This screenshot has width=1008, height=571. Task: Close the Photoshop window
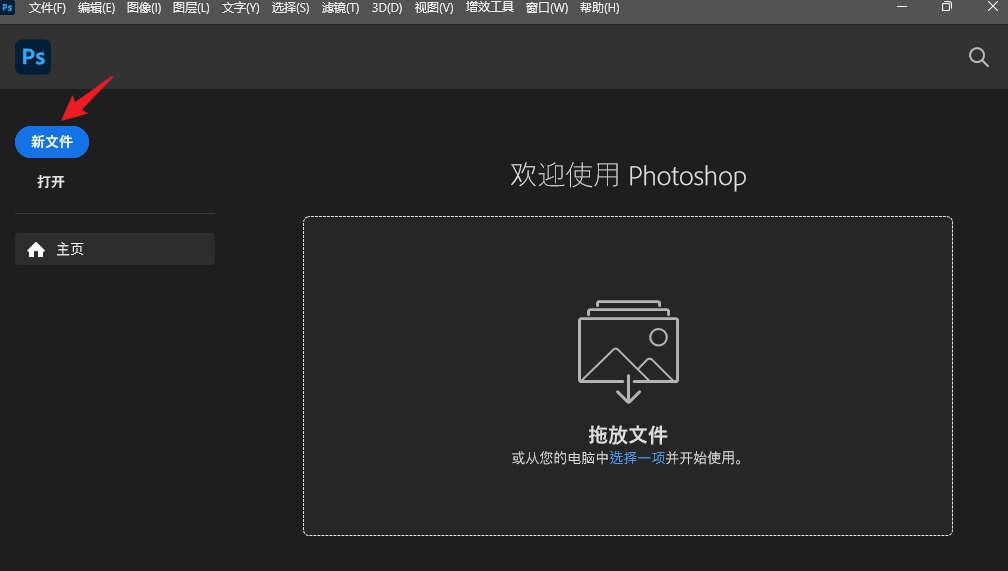pyautogui.click(x=993, y=7)
